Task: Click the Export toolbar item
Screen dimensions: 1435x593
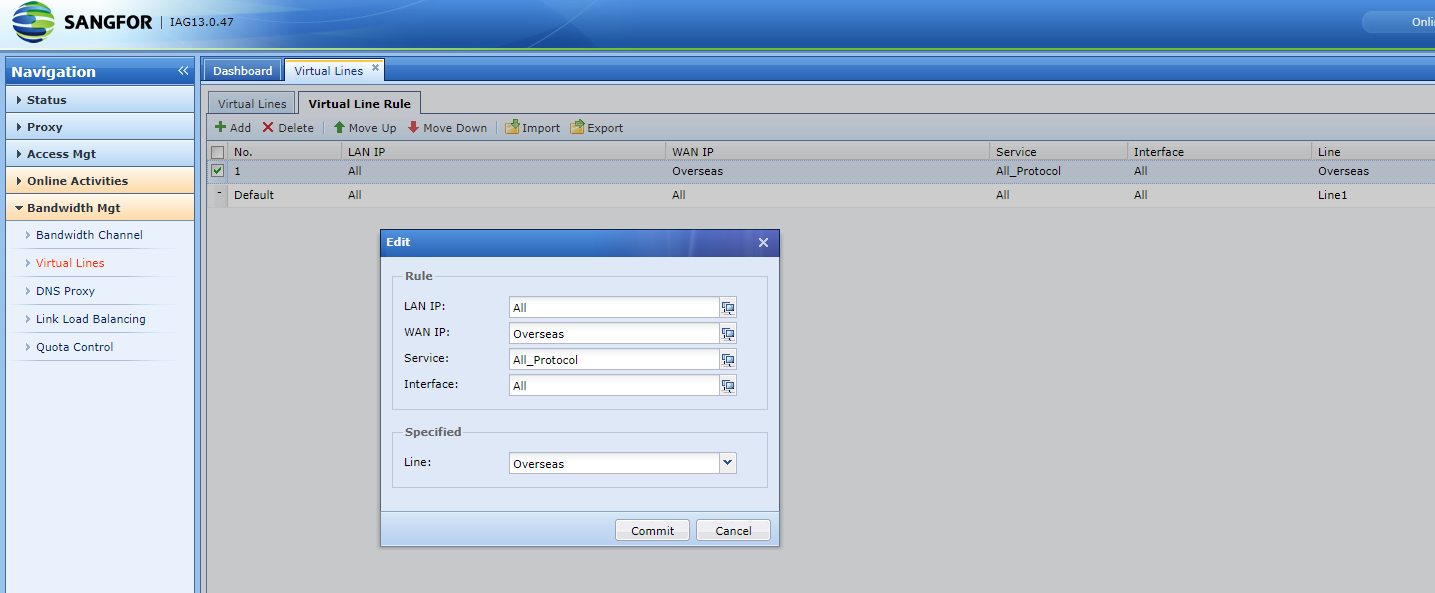Action: 596,127
